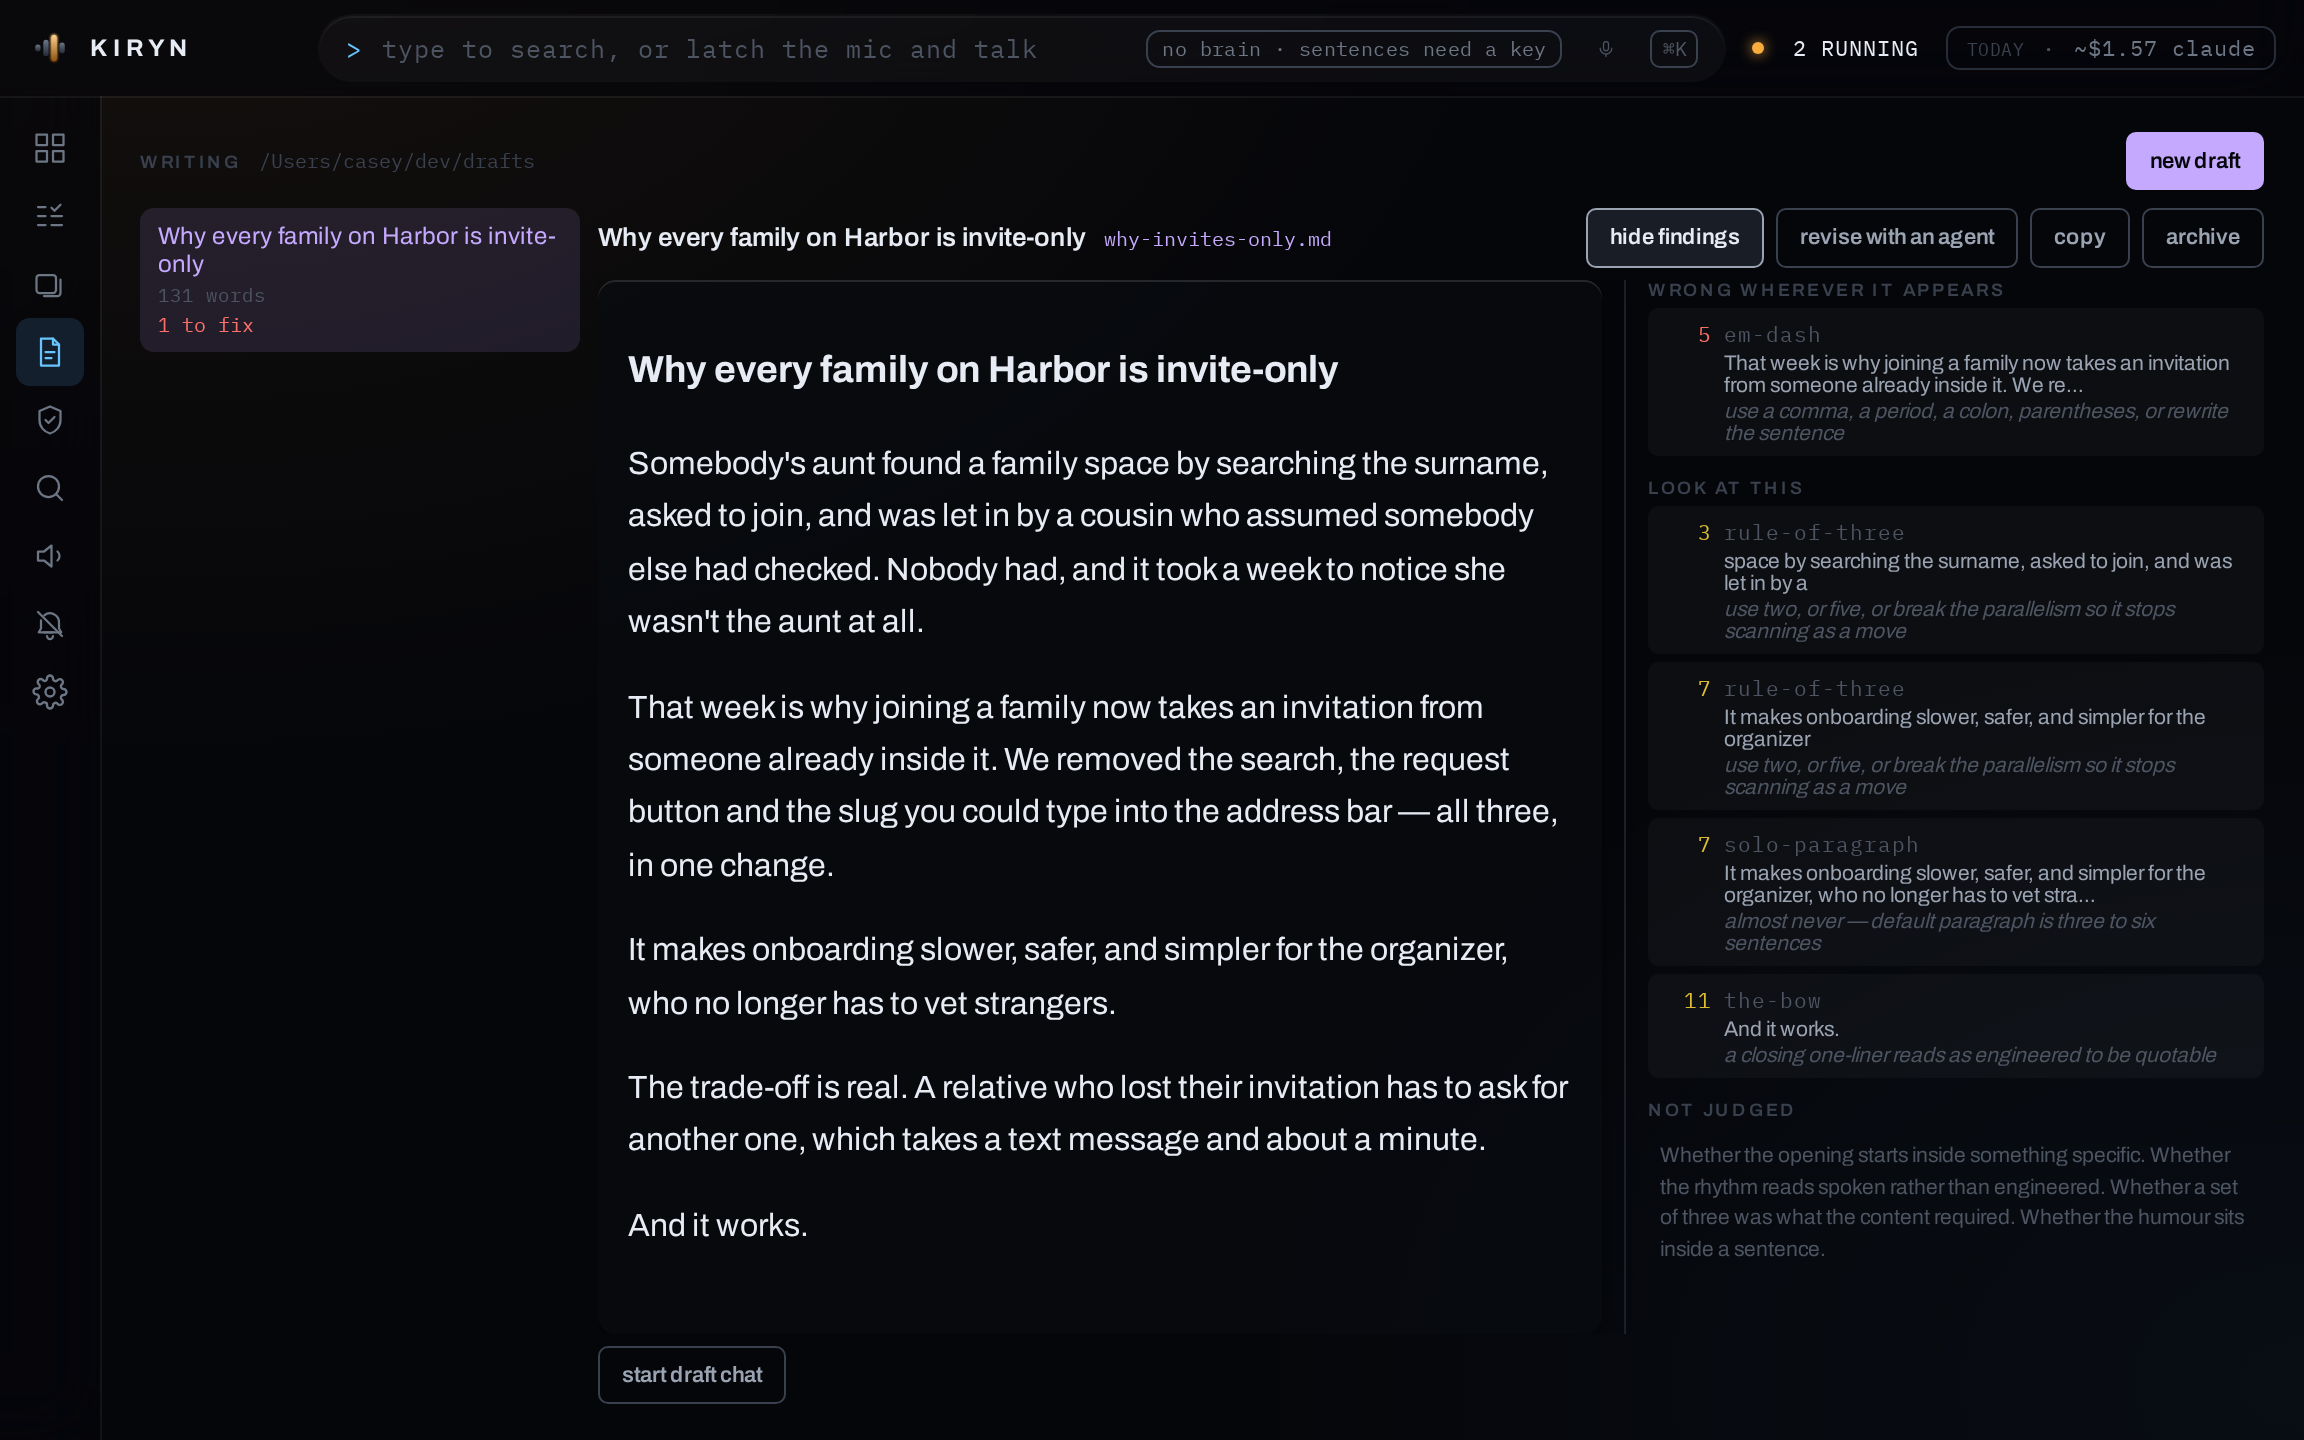Click the 'The trade-off is real' paragraph
The image size is (2304, 1440).
coord(1098,1113)
